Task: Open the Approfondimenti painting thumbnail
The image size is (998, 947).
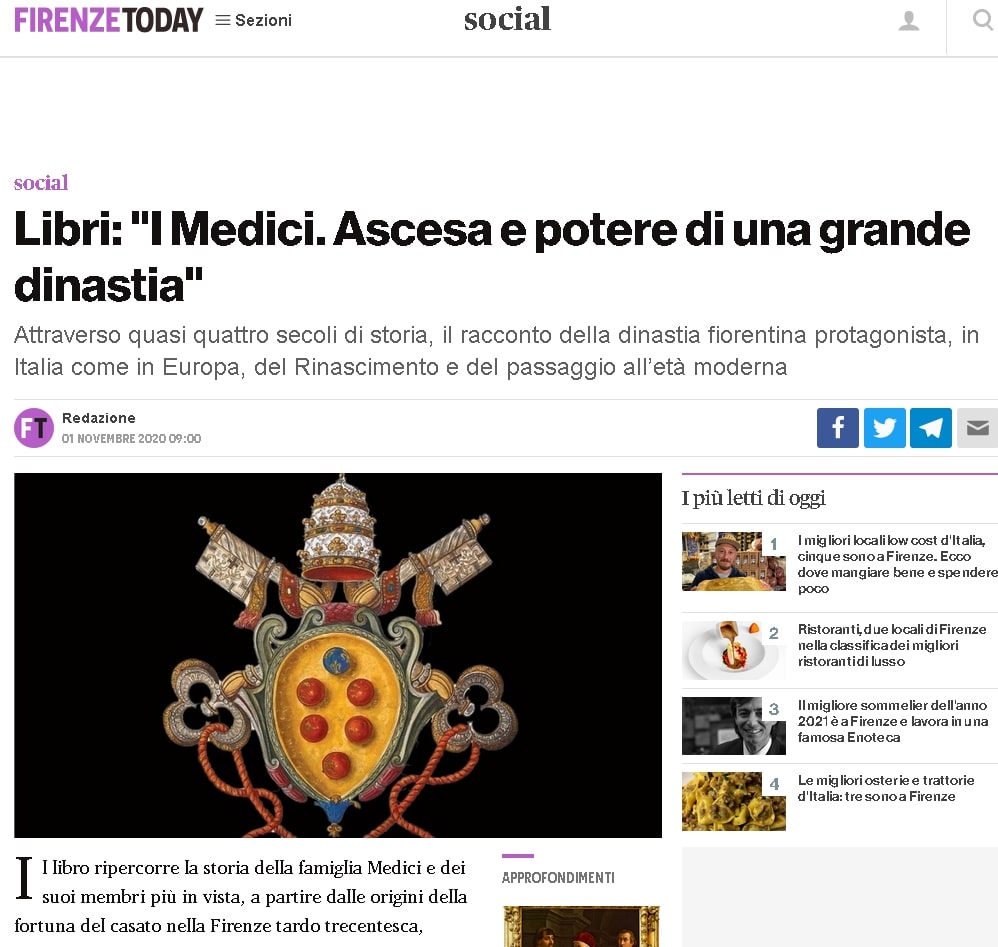Action: (581, 926)
